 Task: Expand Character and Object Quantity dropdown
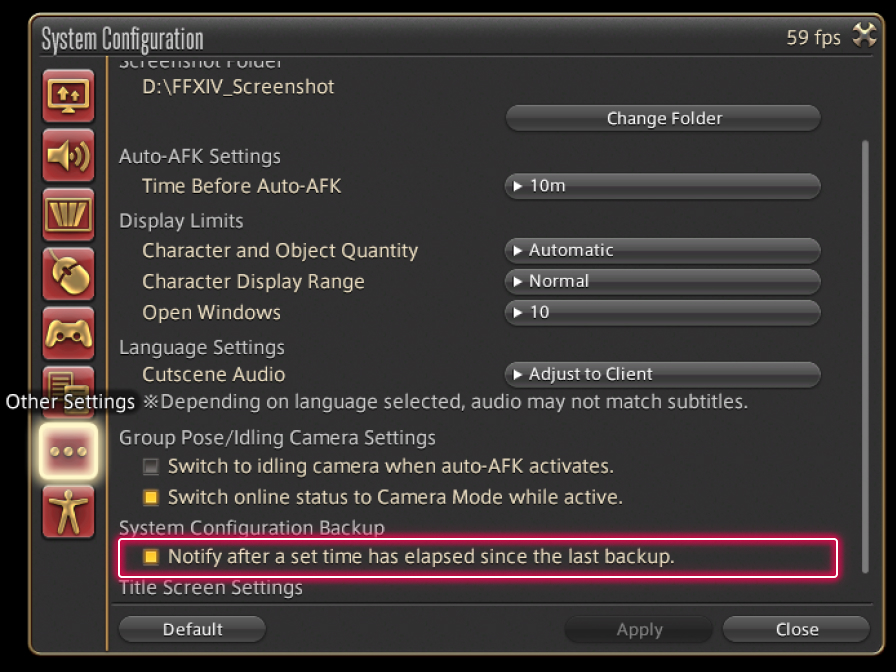tap(662, 250)
